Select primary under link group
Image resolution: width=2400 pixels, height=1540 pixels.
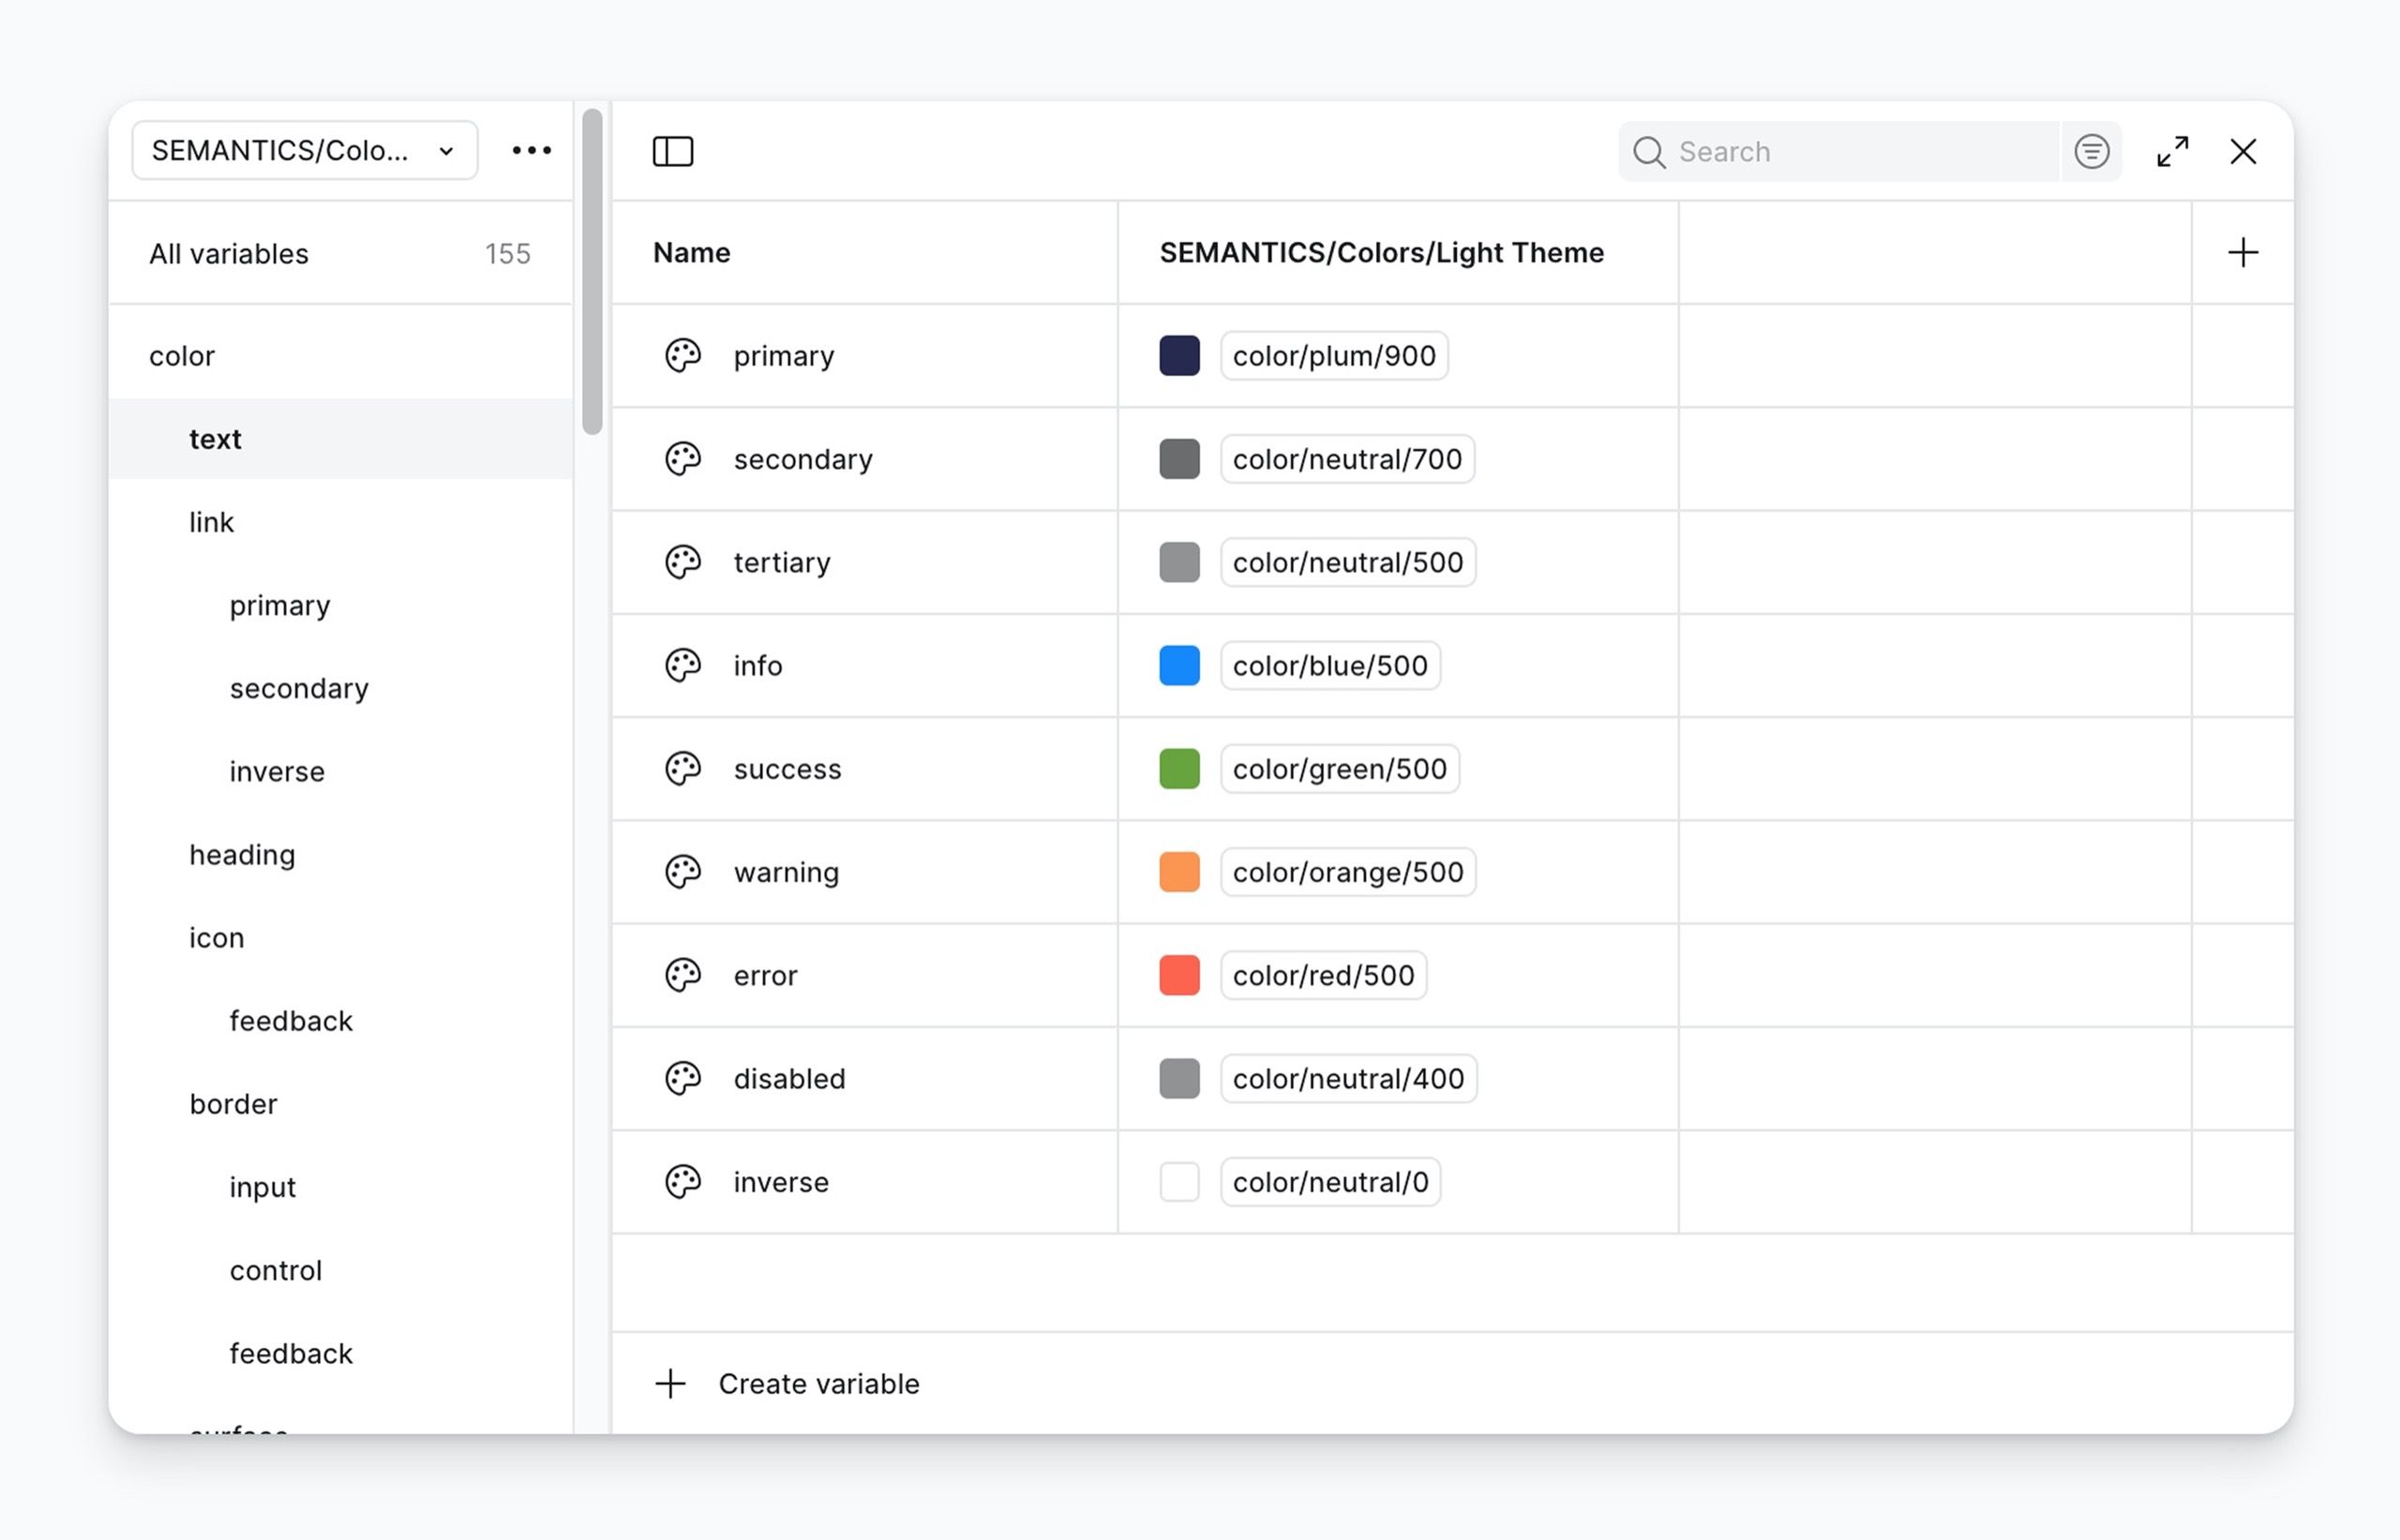point(340,605)
